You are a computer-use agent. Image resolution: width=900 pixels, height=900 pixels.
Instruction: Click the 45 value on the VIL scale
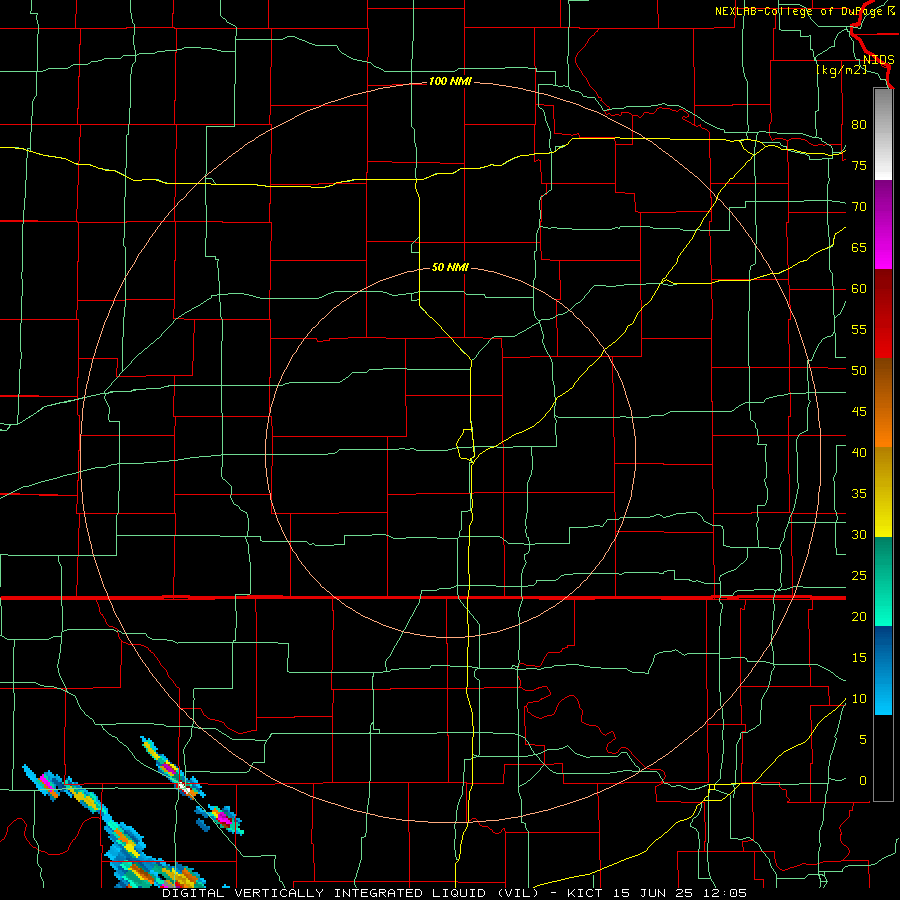(859, 412)
